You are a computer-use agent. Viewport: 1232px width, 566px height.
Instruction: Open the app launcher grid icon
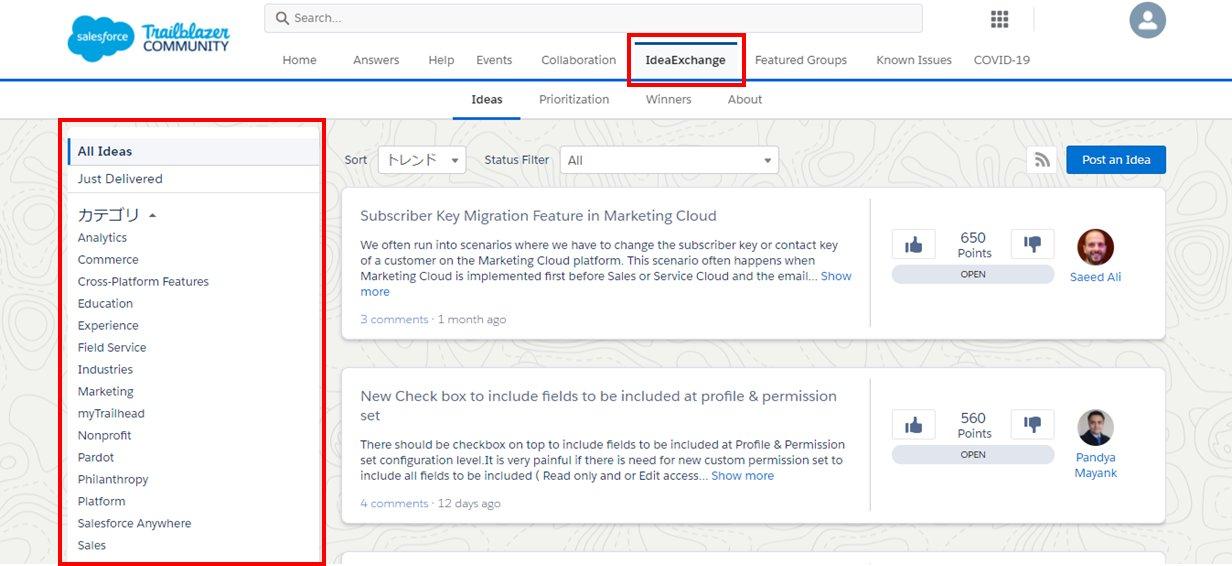[999, 19]
